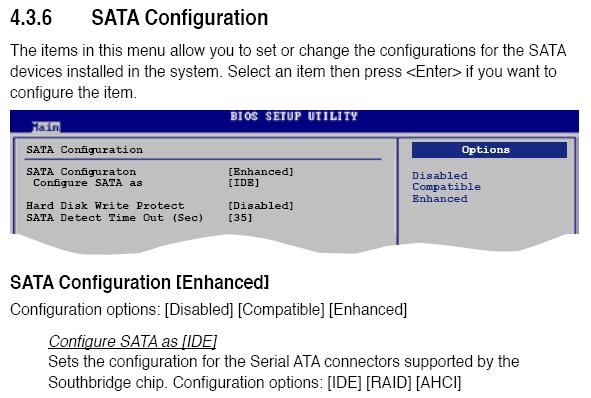This screenshot has height=398, width=591.
Task: Change Hard Disk Write Protect [Disabled] value
Action: (x=260, y=206)
